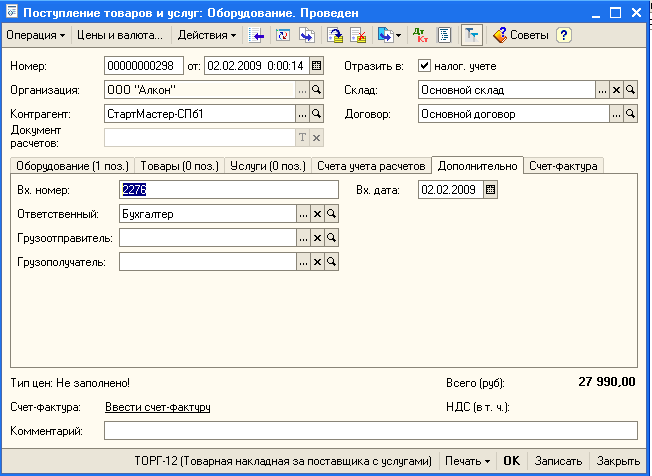Open the magnifier for Грузоотправитель field
The width and height of the screenshot is (652, 476).
pyautogui.click(x=331, y=238)
